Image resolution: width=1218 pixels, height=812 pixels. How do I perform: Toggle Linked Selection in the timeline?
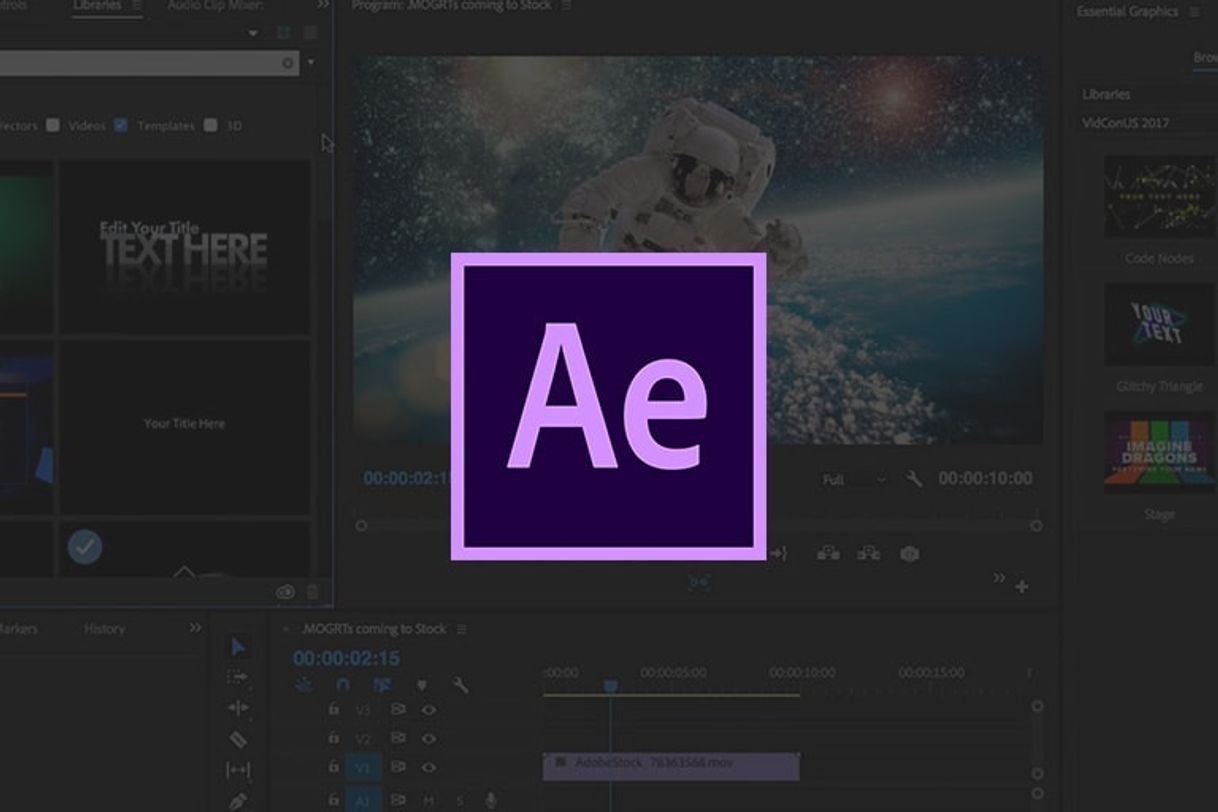tap(381, 685)
